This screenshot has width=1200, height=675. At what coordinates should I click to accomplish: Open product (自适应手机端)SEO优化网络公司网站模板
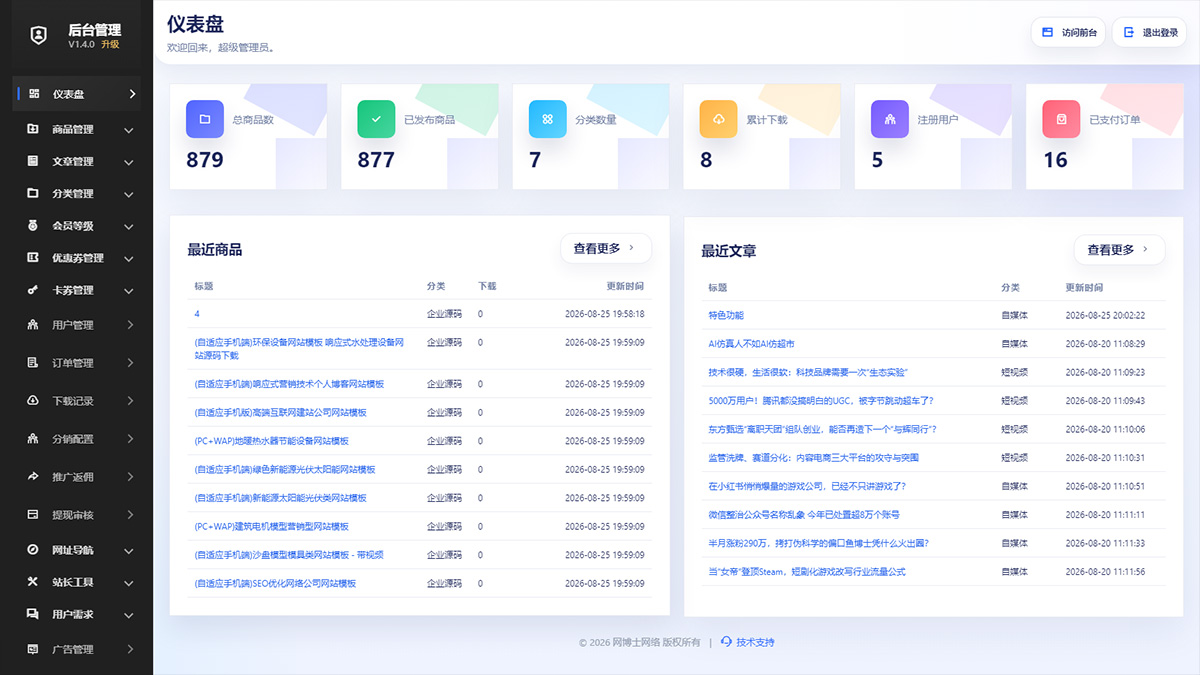click(275, 583)
